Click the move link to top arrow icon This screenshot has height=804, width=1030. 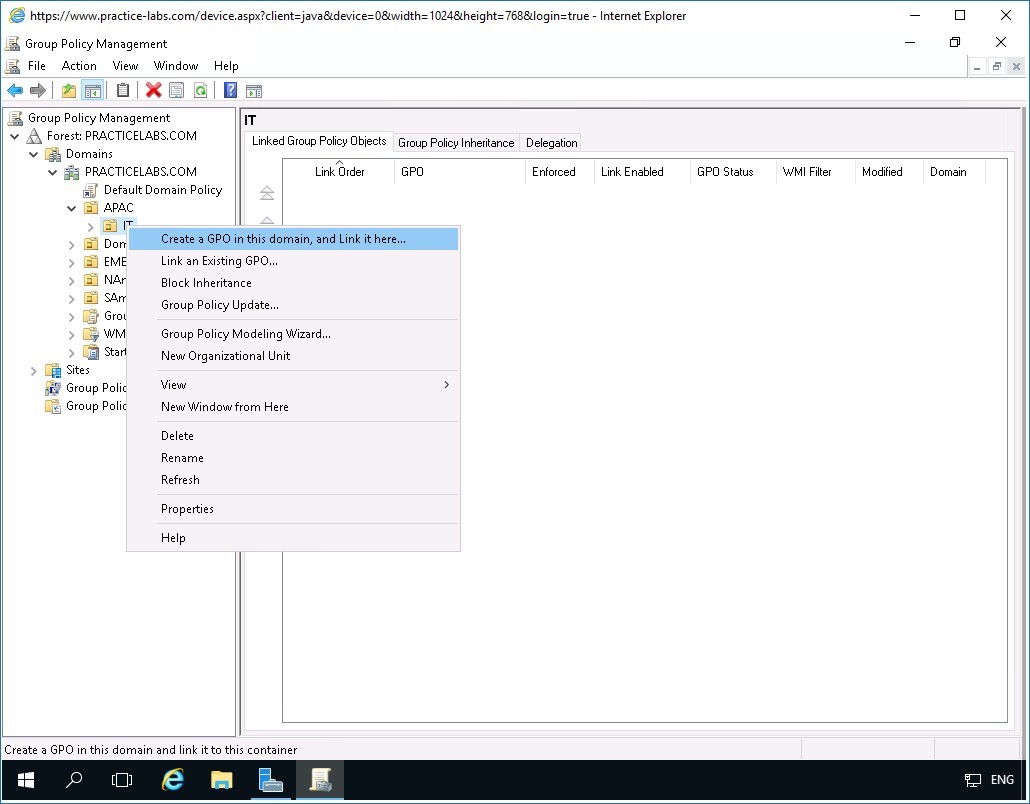(267, 193)
